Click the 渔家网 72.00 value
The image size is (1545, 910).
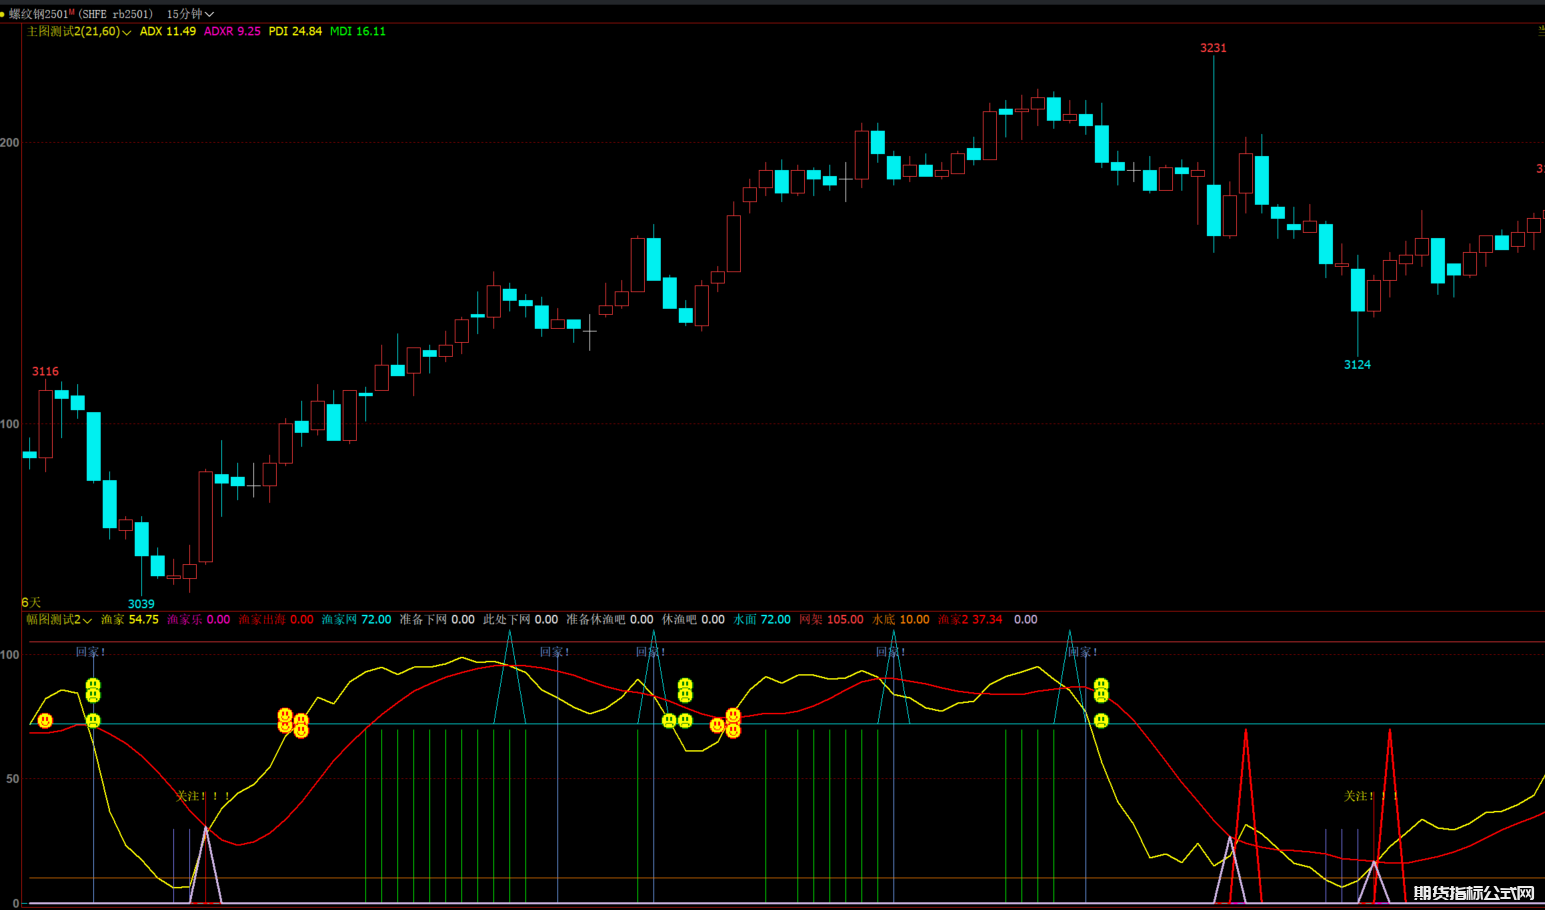coord(356,620)
